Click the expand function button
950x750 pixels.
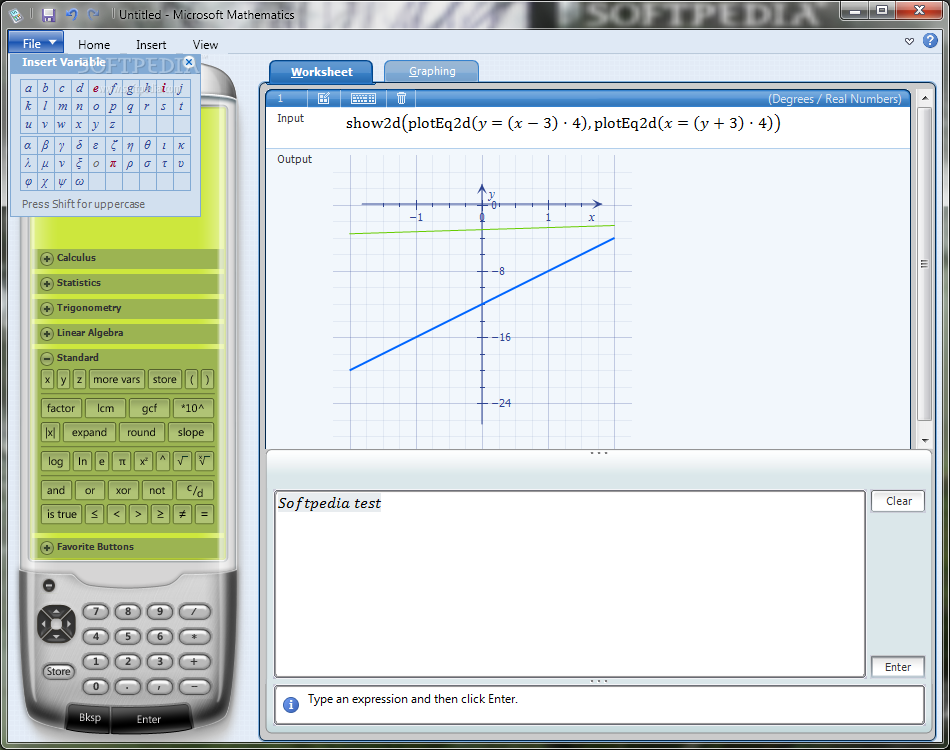(x=89, y=433)
